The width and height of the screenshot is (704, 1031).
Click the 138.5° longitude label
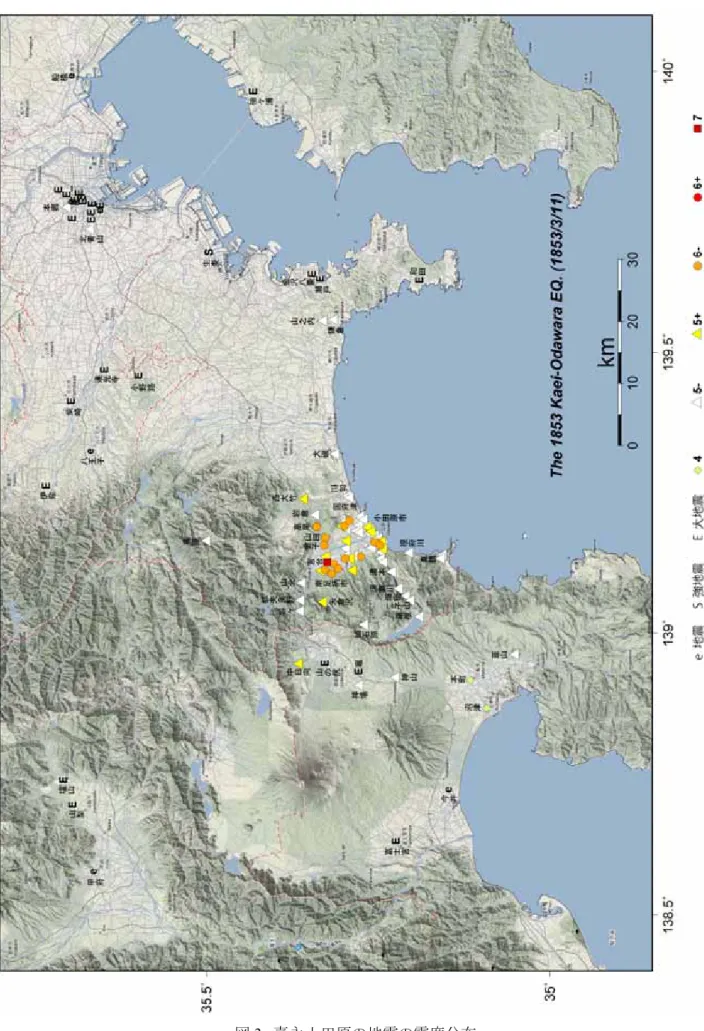(669, 916)
